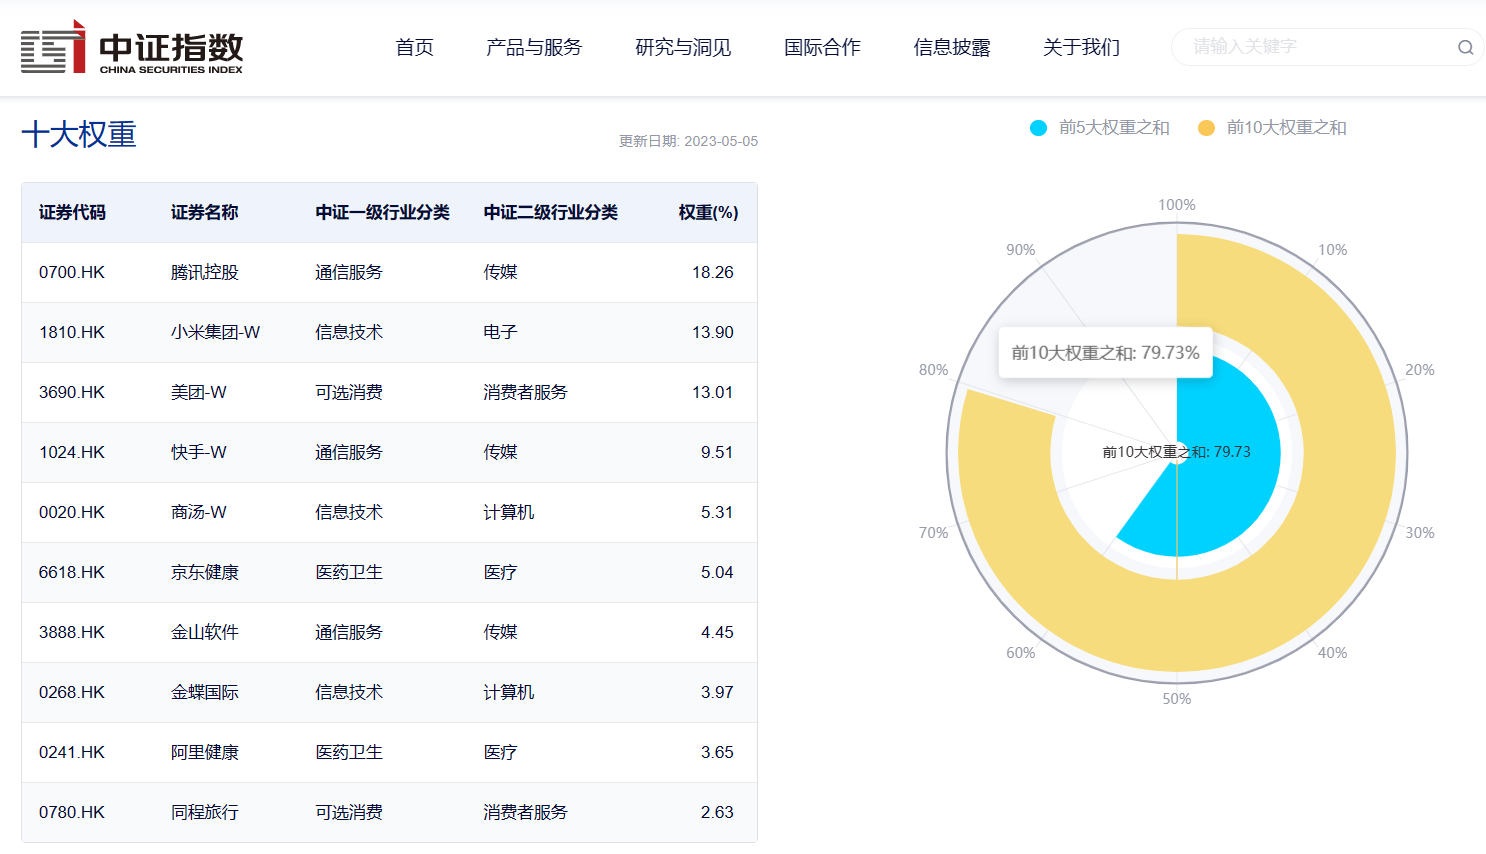Screen dimensions: 1486x854
Task: Click the blue legend dot for 前5大权重之和
Action: [x=1038, y=128]
